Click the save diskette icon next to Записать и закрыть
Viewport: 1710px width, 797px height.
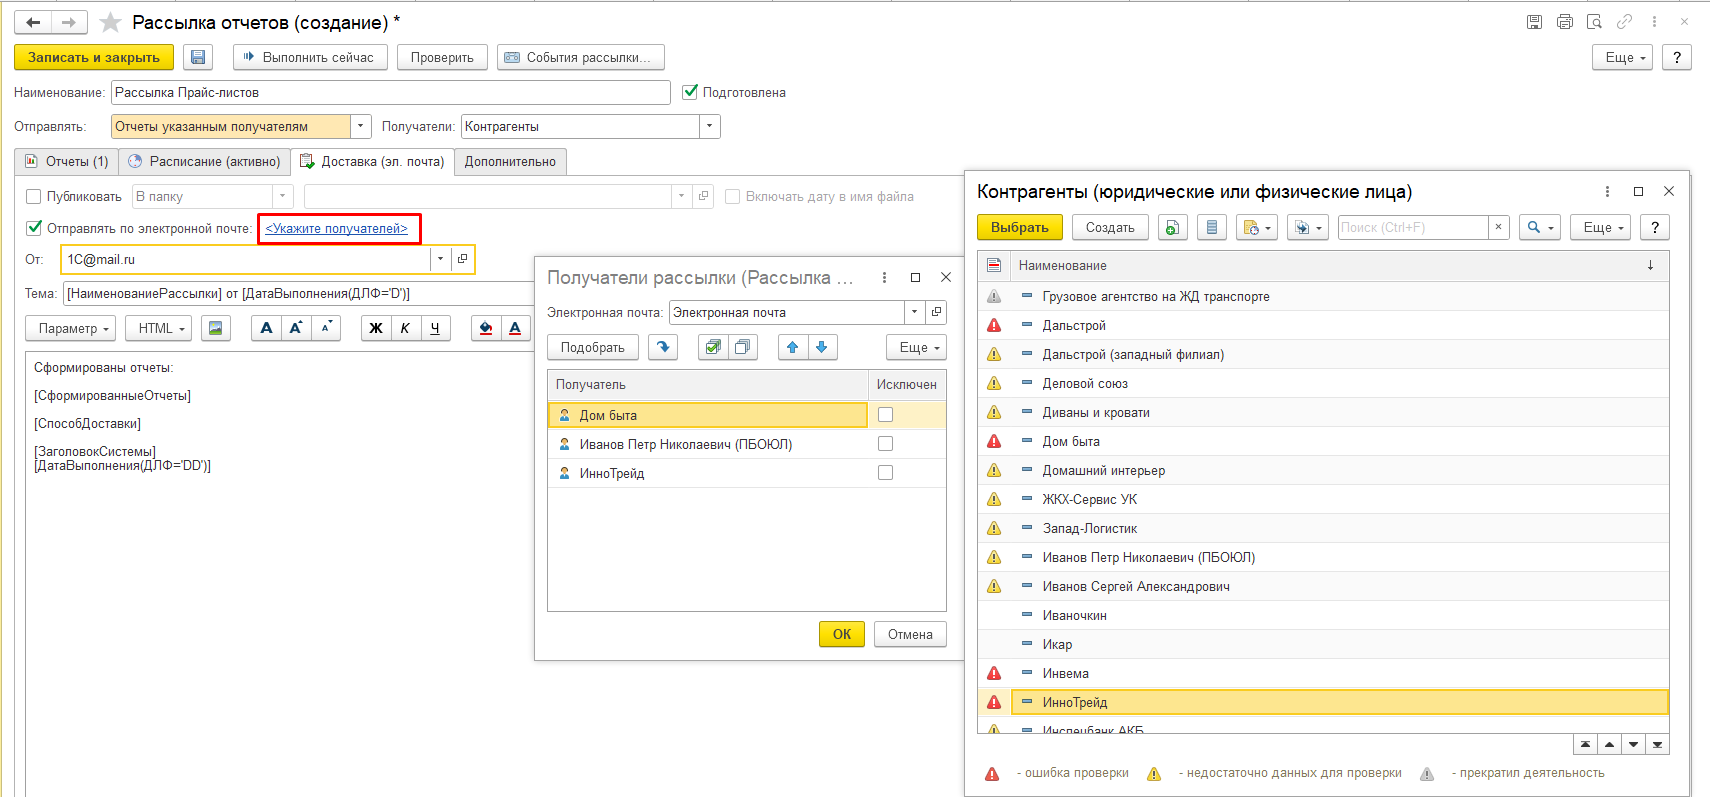click(198, 57)
